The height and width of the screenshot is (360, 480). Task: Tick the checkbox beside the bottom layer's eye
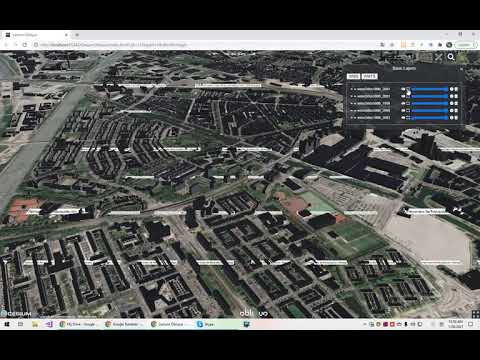point(408,118)
